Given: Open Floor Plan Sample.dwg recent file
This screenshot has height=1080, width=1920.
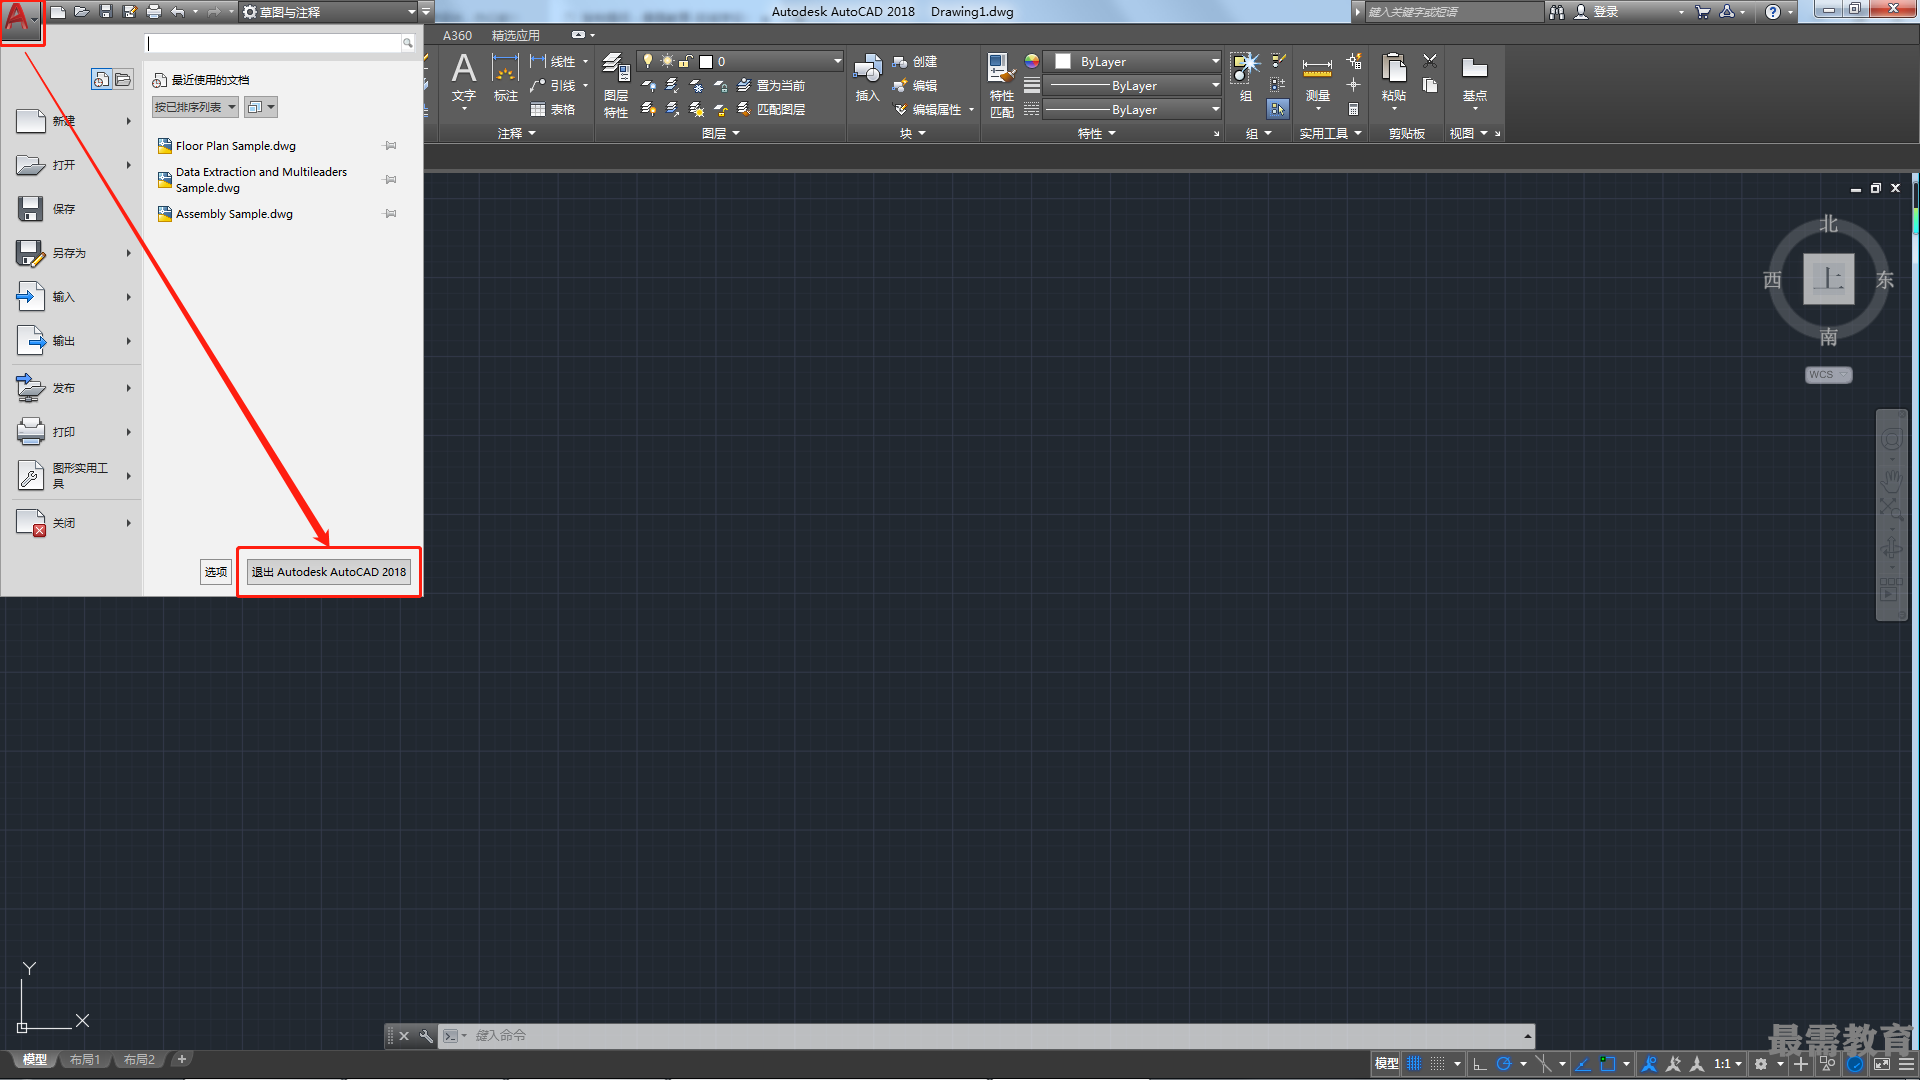Looking at the screenshot, I should click(236, 146).
